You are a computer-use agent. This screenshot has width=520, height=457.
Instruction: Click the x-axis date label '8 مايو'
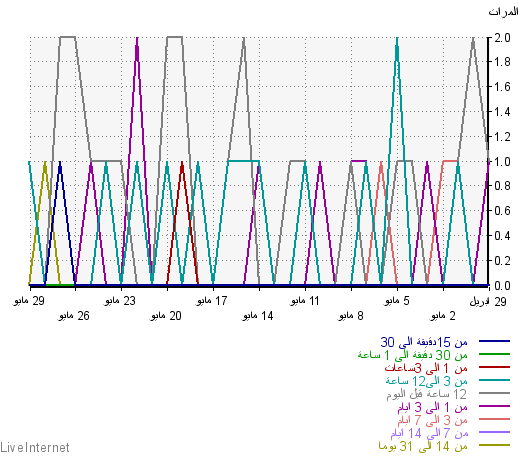[x=350, y=316]
